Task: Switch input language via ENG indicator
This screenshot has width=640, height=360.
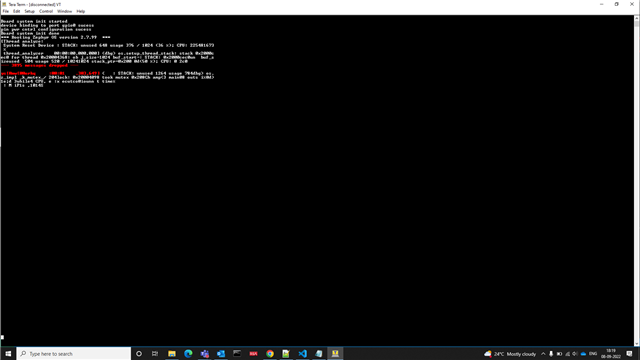Action: (x=593, y=354)
